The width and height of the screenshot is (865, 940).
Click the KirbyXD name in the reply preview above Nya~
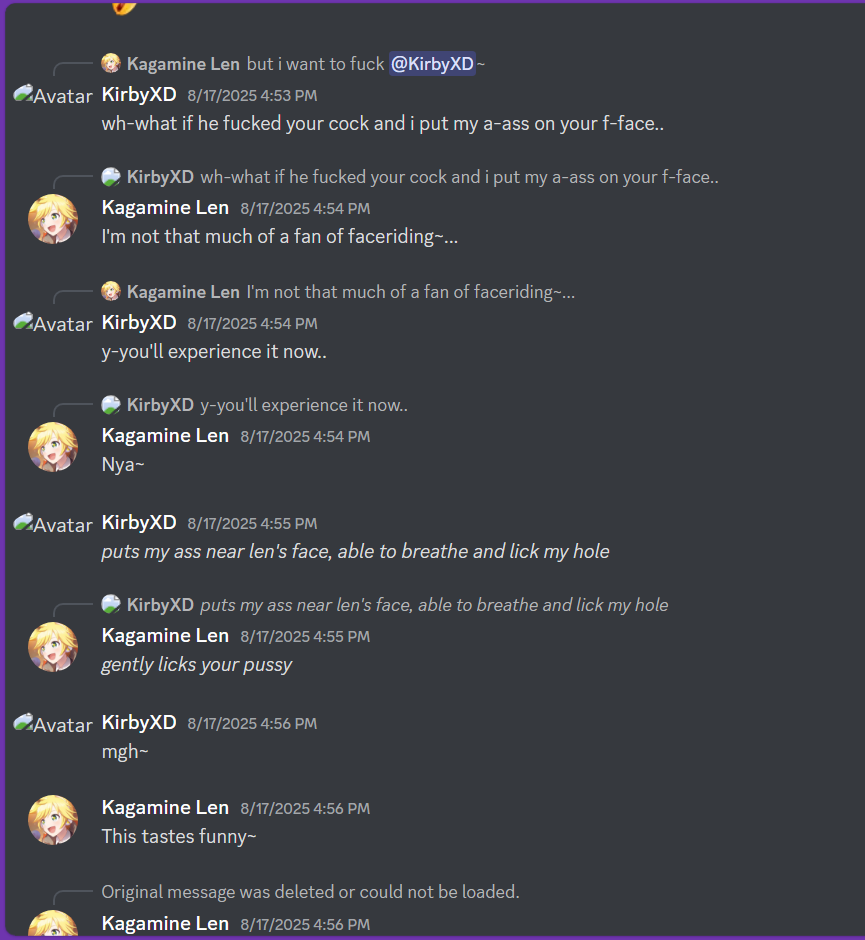pos(160,405)
